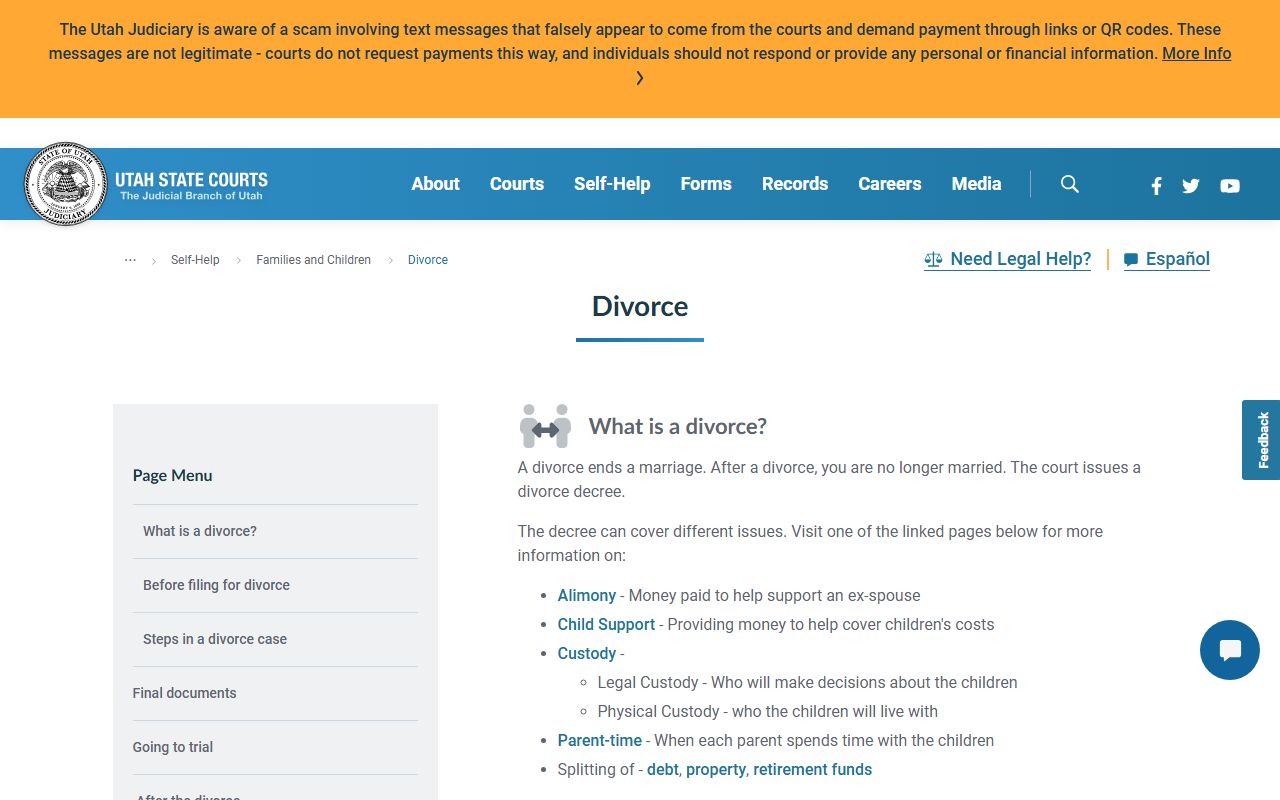This screenshot has height=800, width=1280.
Task: Jump to 'What is a divorce?' in Page Menu
Action: coord(200,531)
